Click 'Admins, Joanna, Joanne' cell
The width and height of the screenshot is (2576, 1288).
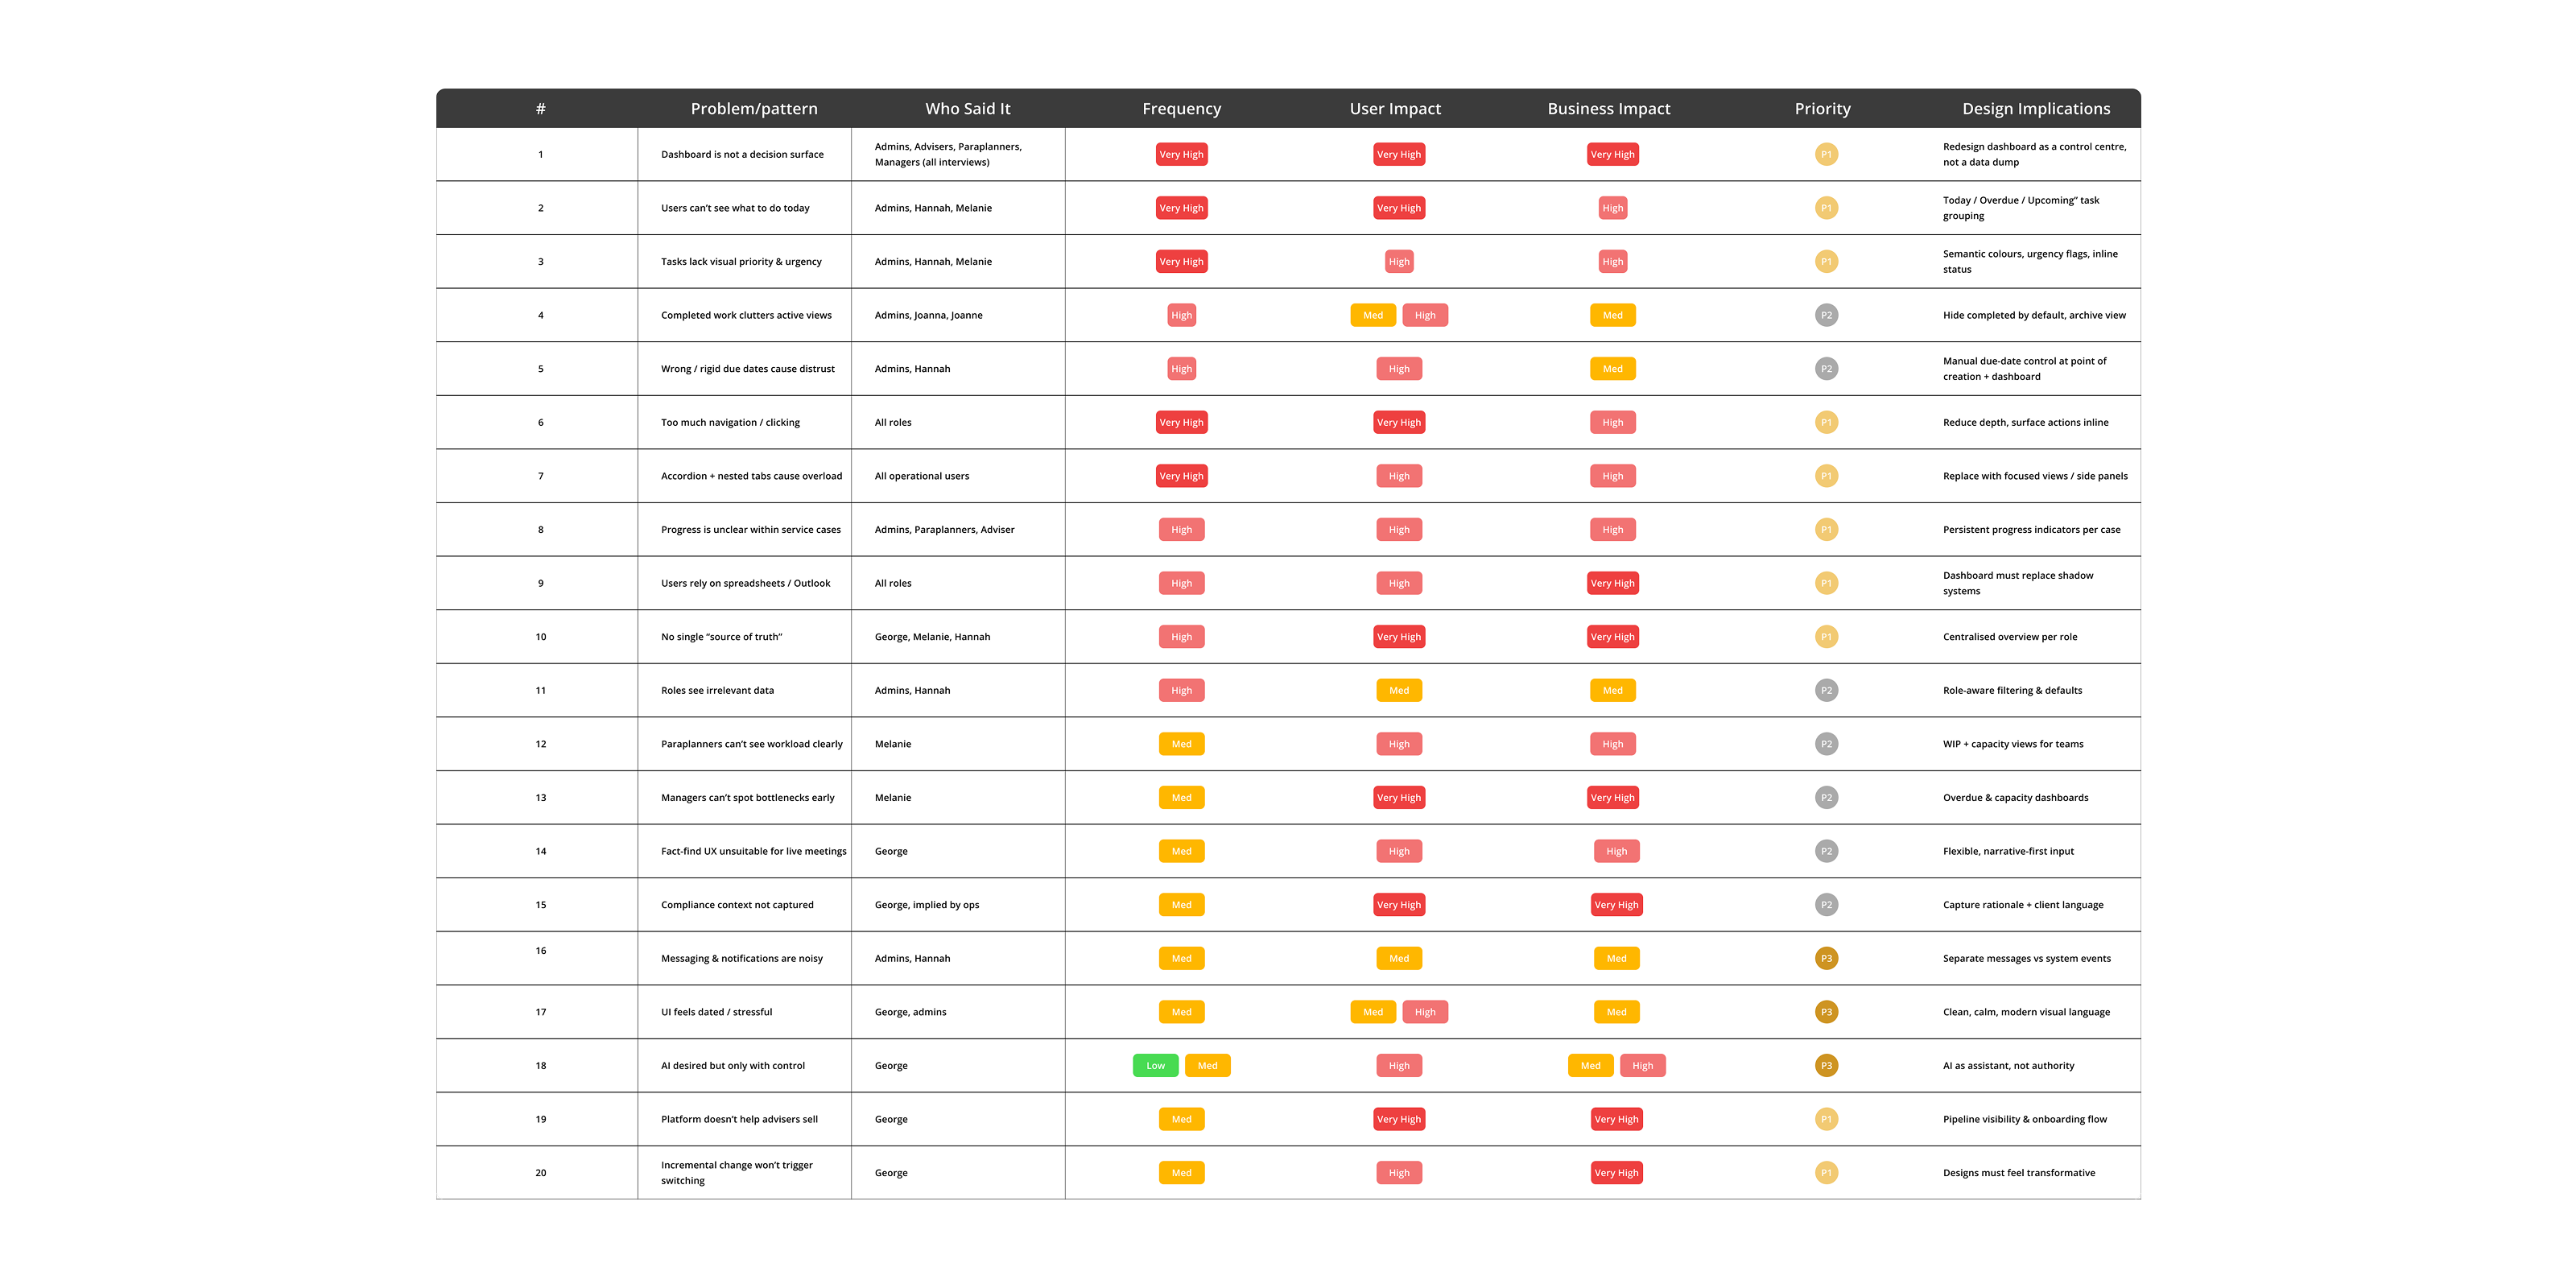[x=928, y=315]
